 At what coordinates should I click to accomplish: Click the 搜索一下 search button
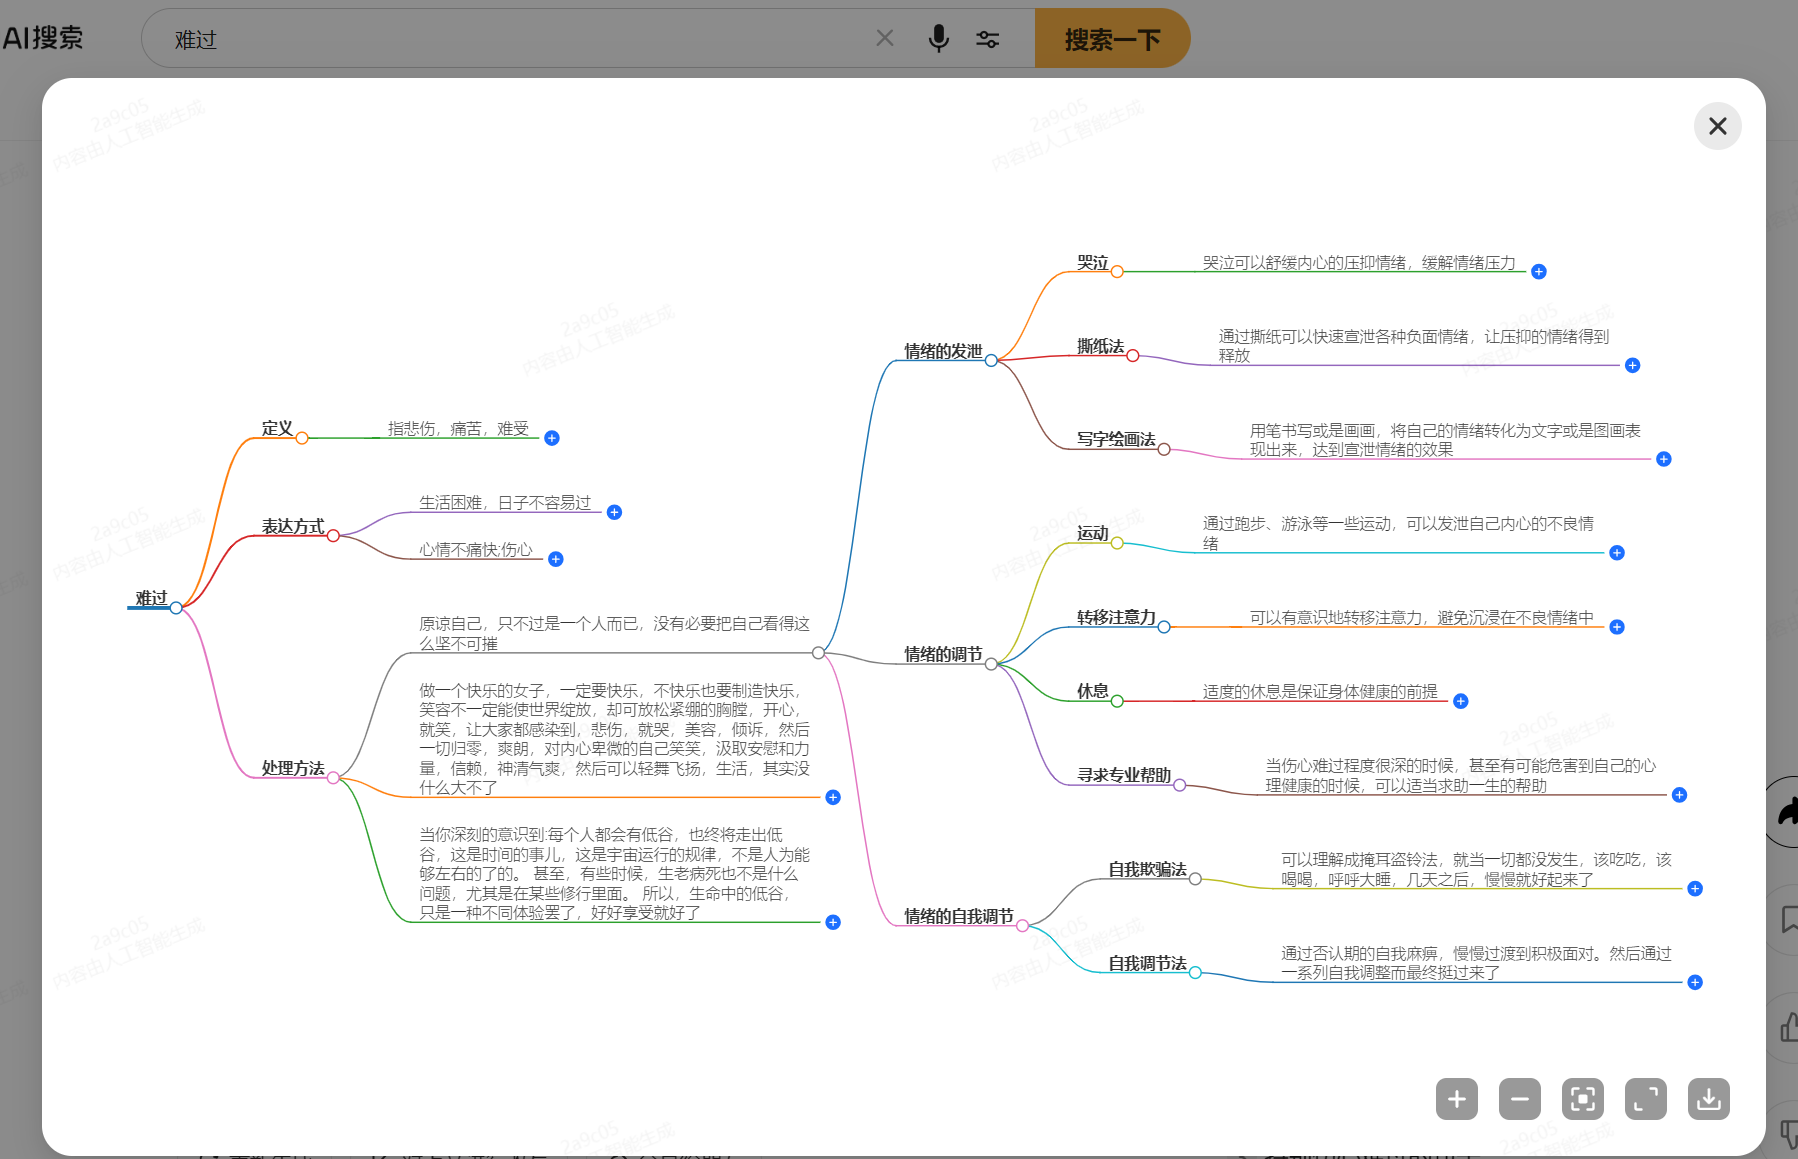1112,39
